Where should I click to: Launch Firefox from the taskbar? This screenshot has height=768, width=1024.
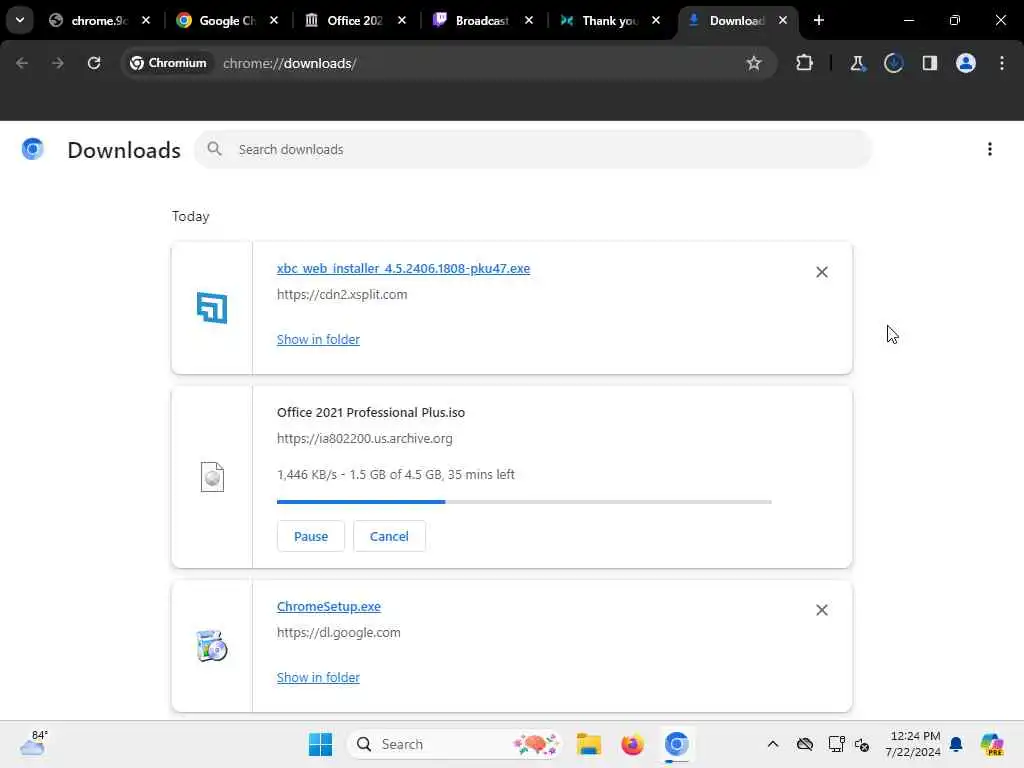pyautogui.click(x=632, y=744)
